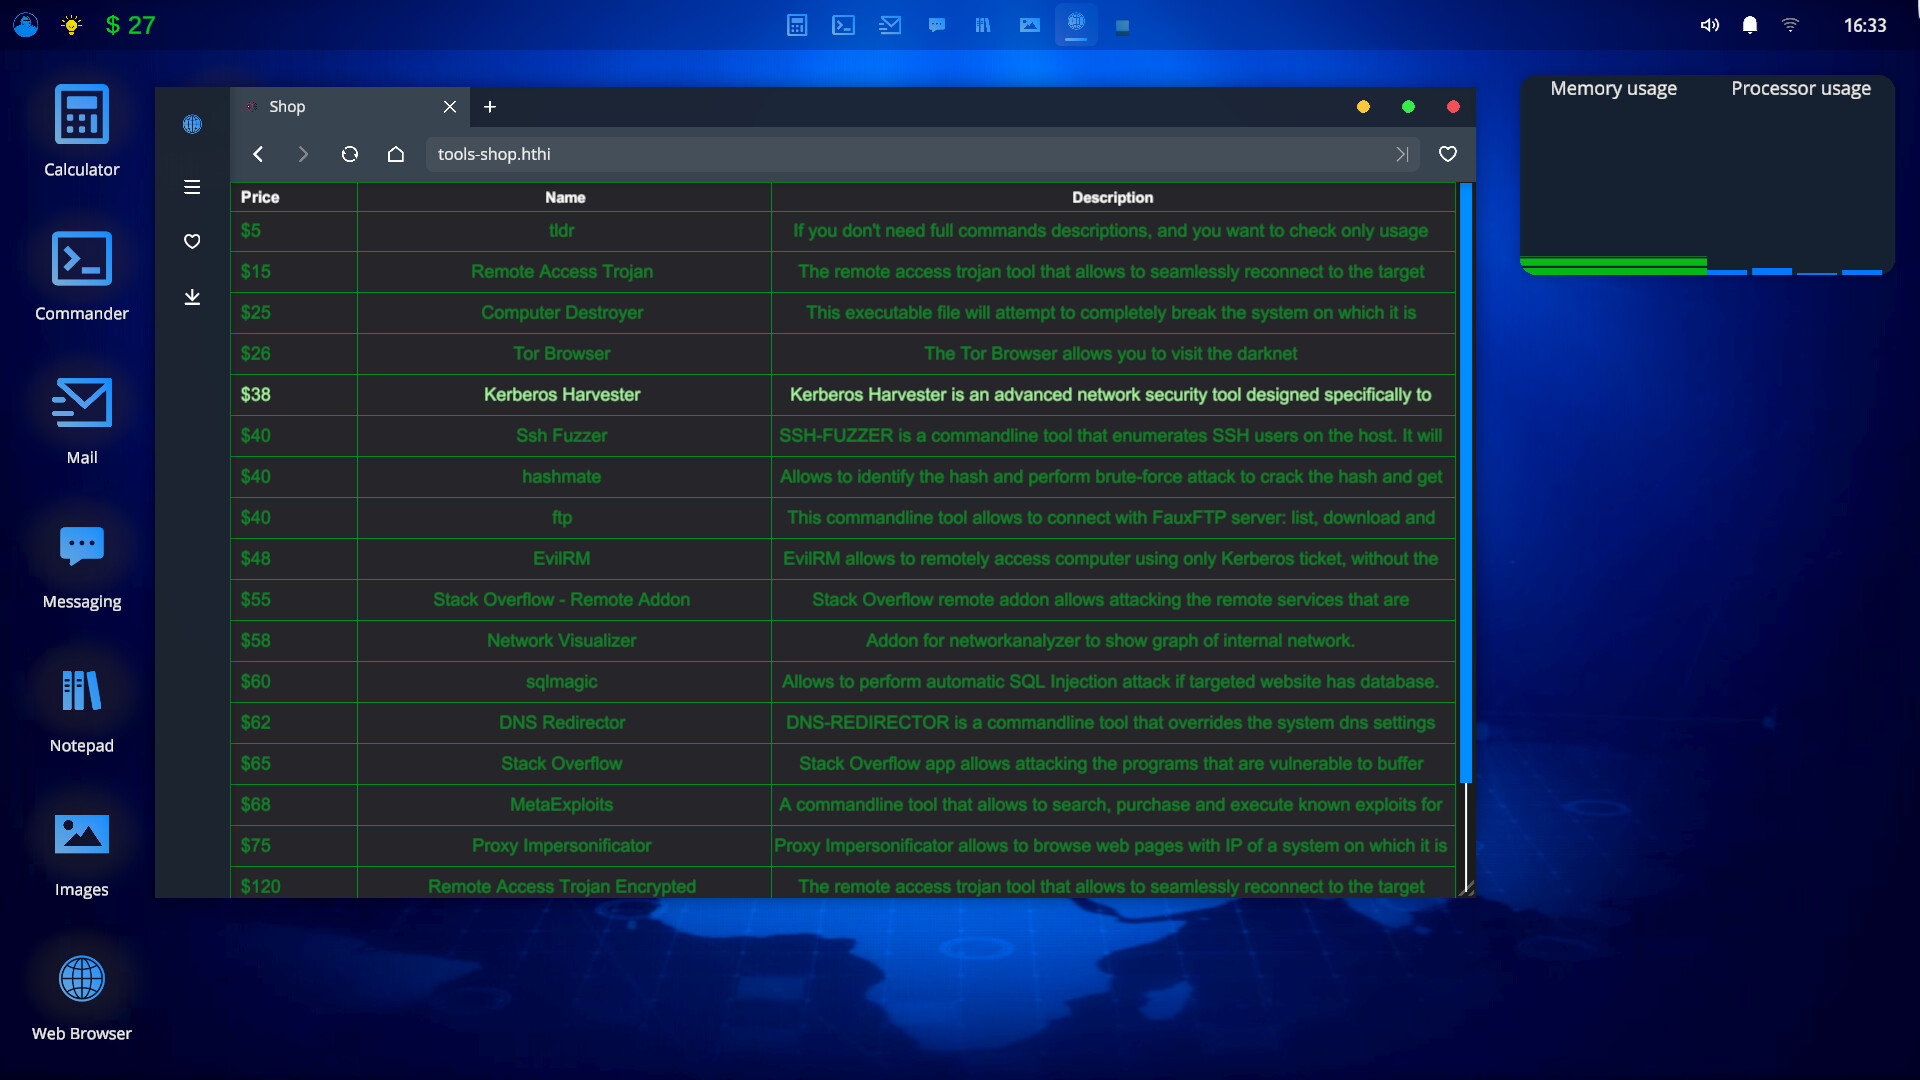1920x1080 pixels.
Task: Go to the browser home page
Action: [x=395, y=154]
